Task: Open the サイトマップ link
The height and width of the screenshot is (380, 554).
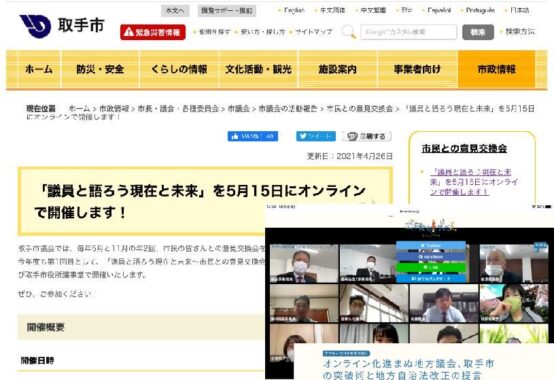Action: pos(313,32)
